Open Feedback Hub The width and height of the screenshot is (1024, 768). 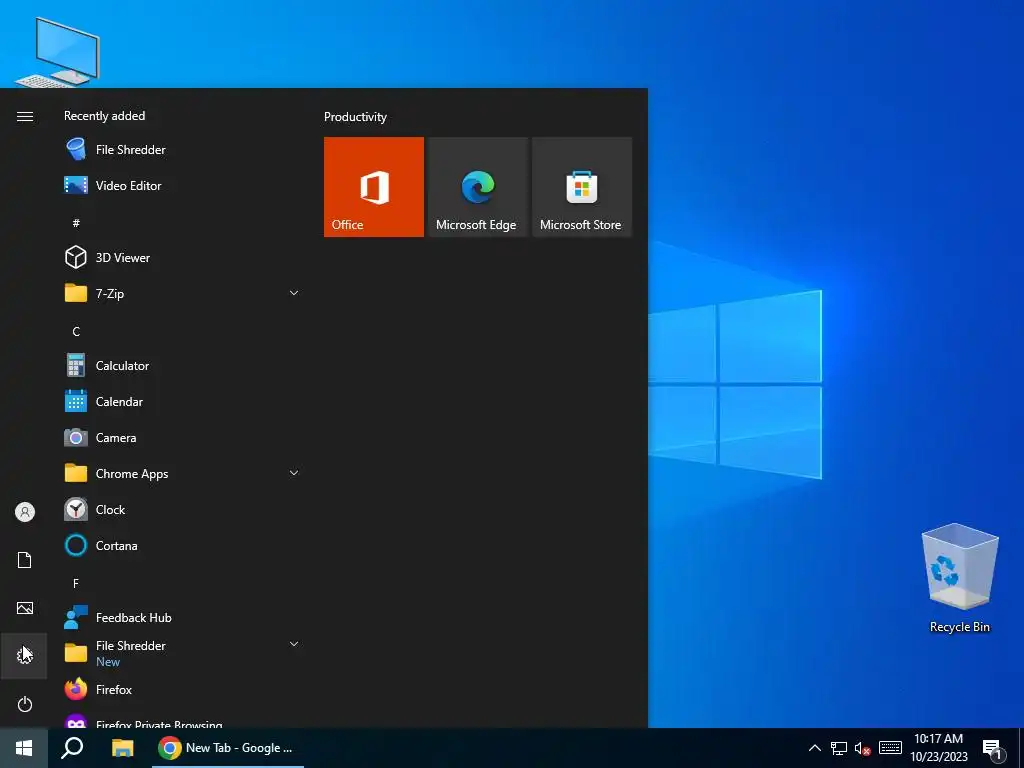click(x=183, y=617)
